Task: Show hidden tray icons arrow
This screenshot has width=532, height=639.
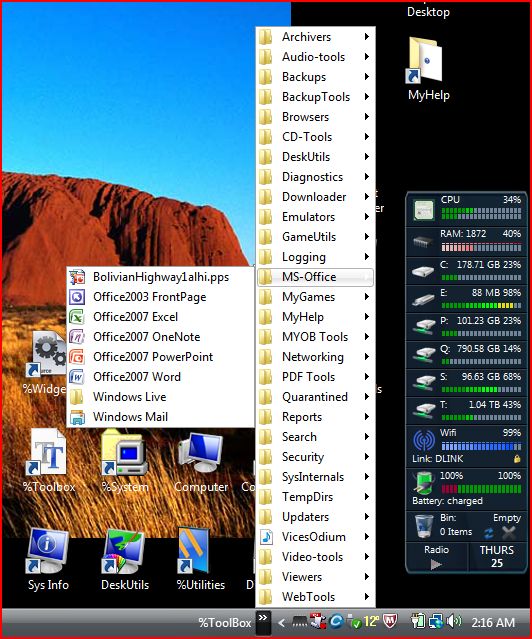Action: pos(281,622)
